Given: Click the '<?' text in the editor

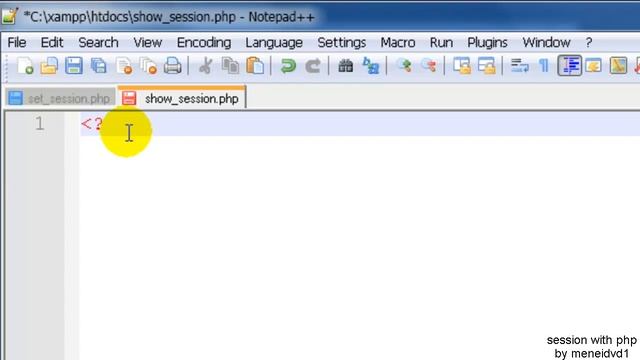Looking at the screenshot, I should point(91,124).
